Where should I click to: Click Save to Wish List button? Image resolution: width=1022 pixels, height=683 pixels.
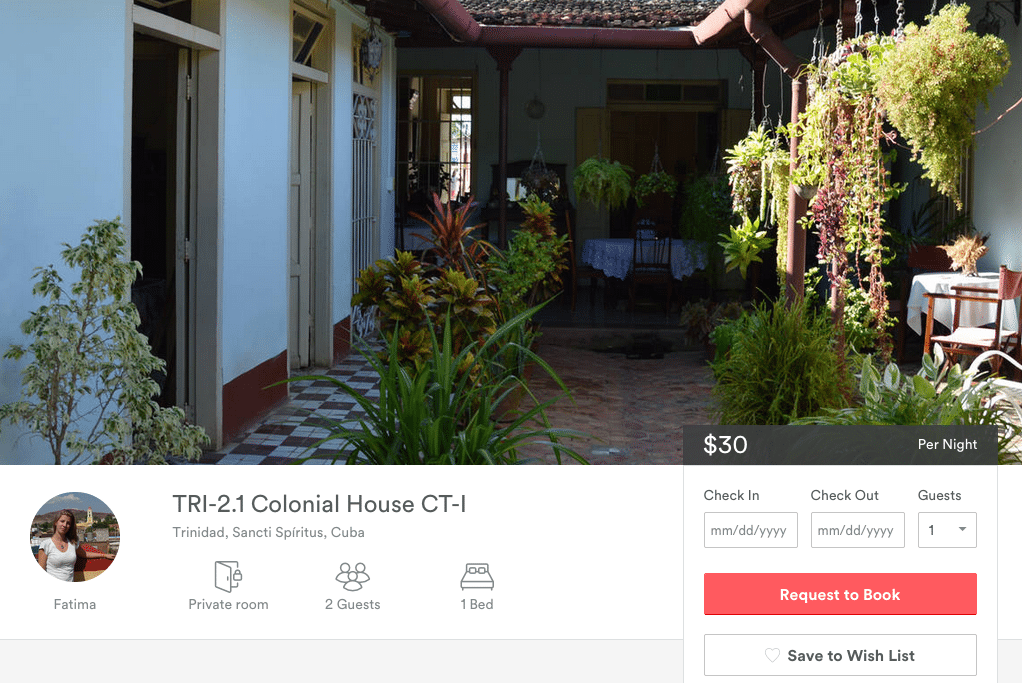840,655
